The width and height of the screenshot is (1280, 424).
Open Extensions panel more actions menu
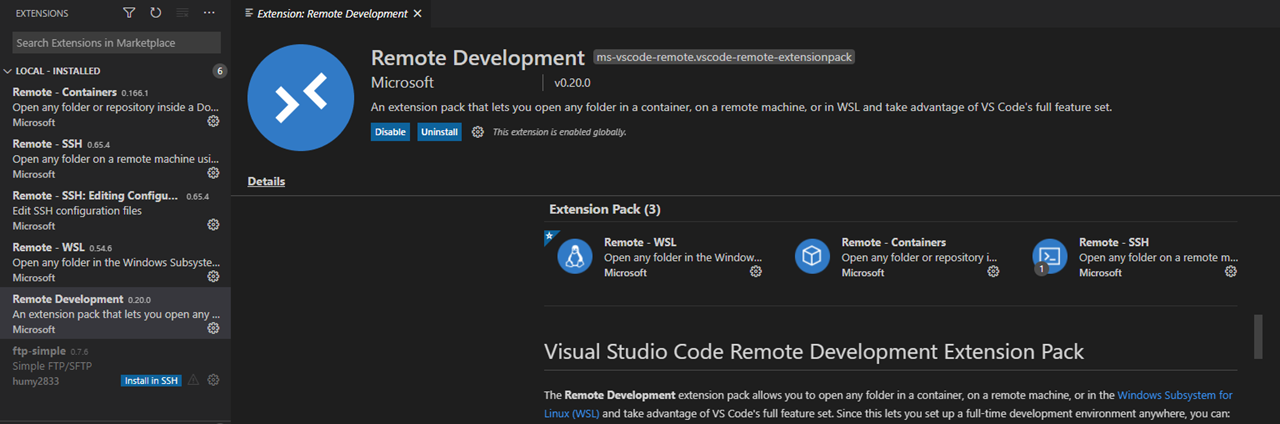[208, 13]
